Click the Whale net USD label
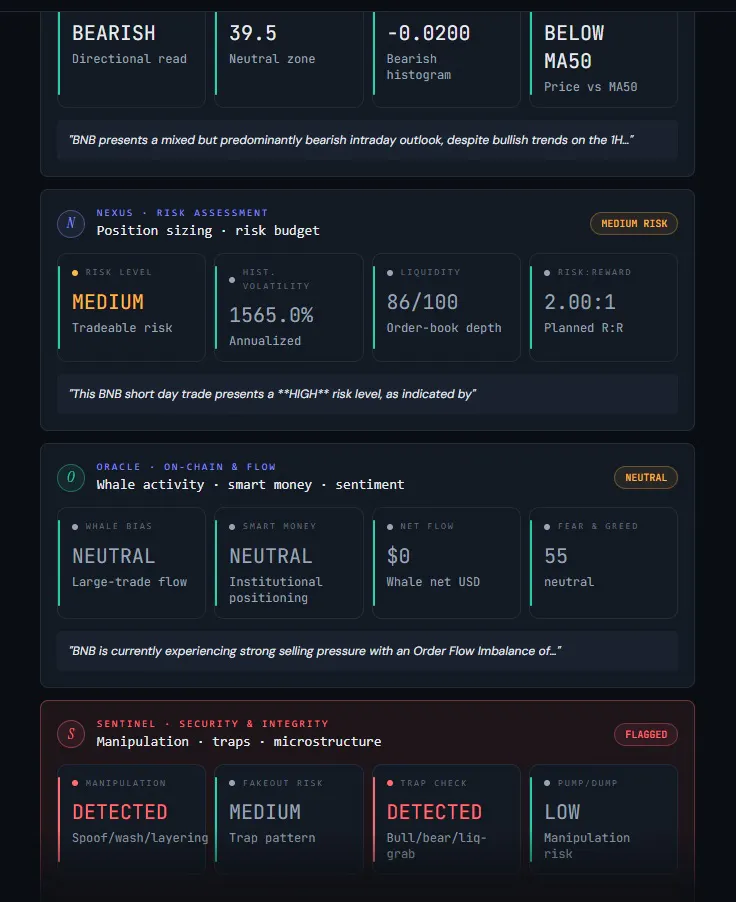 click(x=433, y=582)
